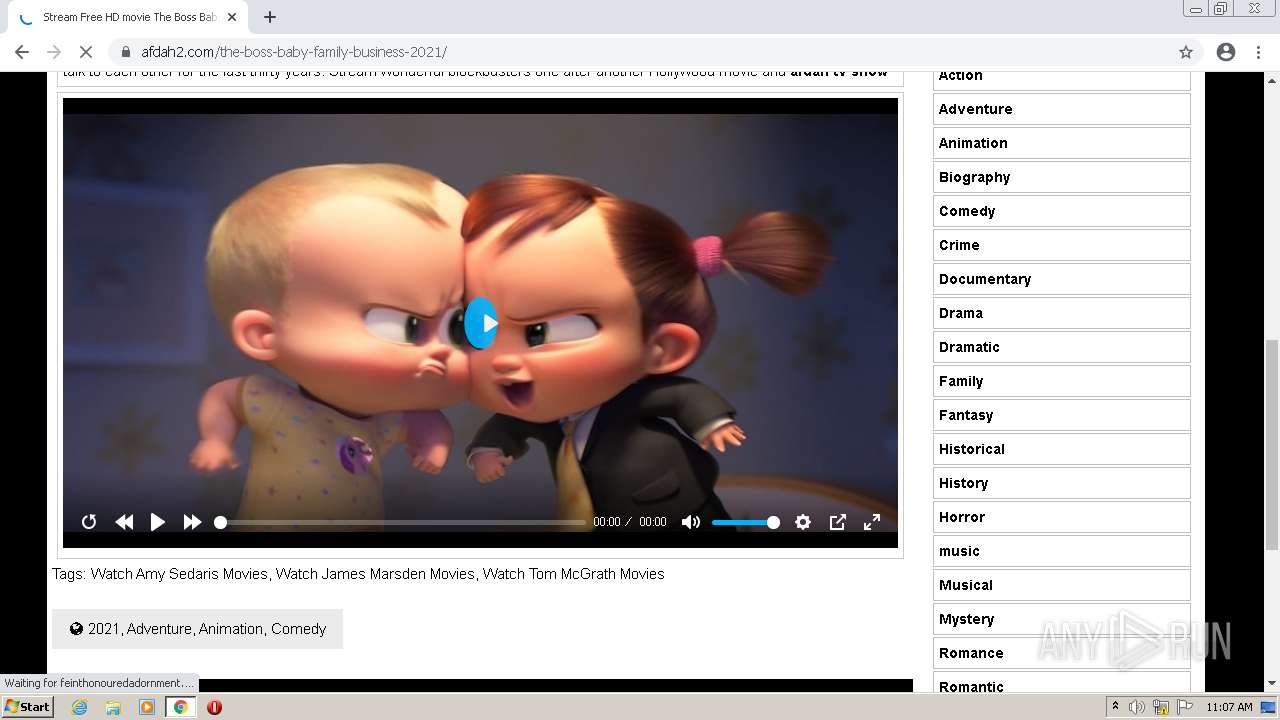Open media player taskbar icon
Image resolution: width=1280 pixels, height=720 pixels.
click(147, 707)
